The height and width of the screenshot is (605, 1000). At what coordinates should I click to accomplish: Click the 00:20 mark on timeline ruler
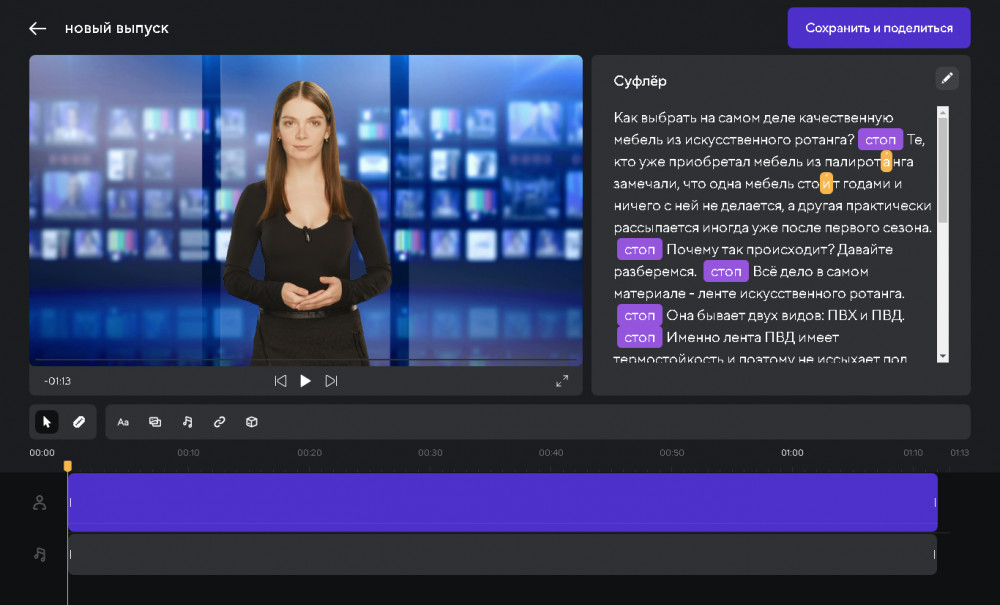(x=309, y=453)
